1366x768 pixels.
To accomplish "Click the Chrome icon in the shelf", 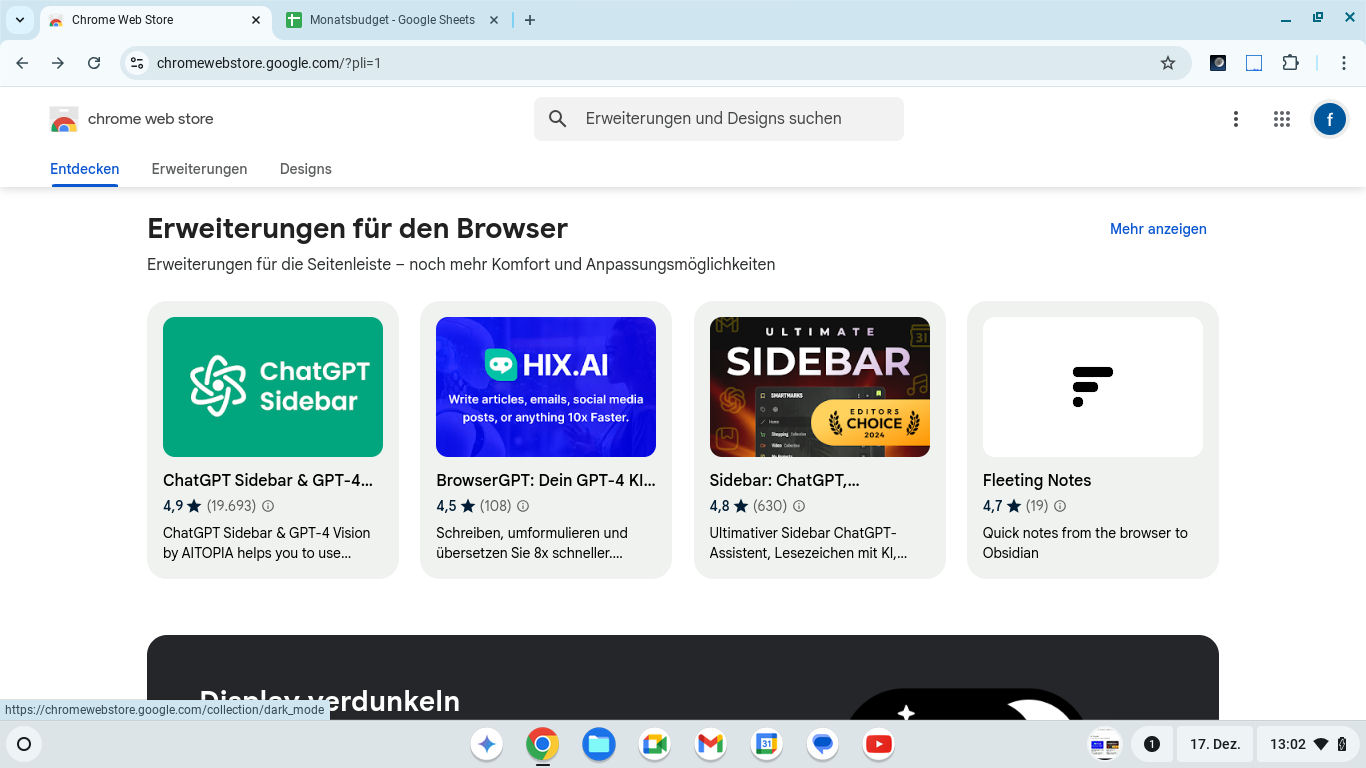I will [543, 744].
